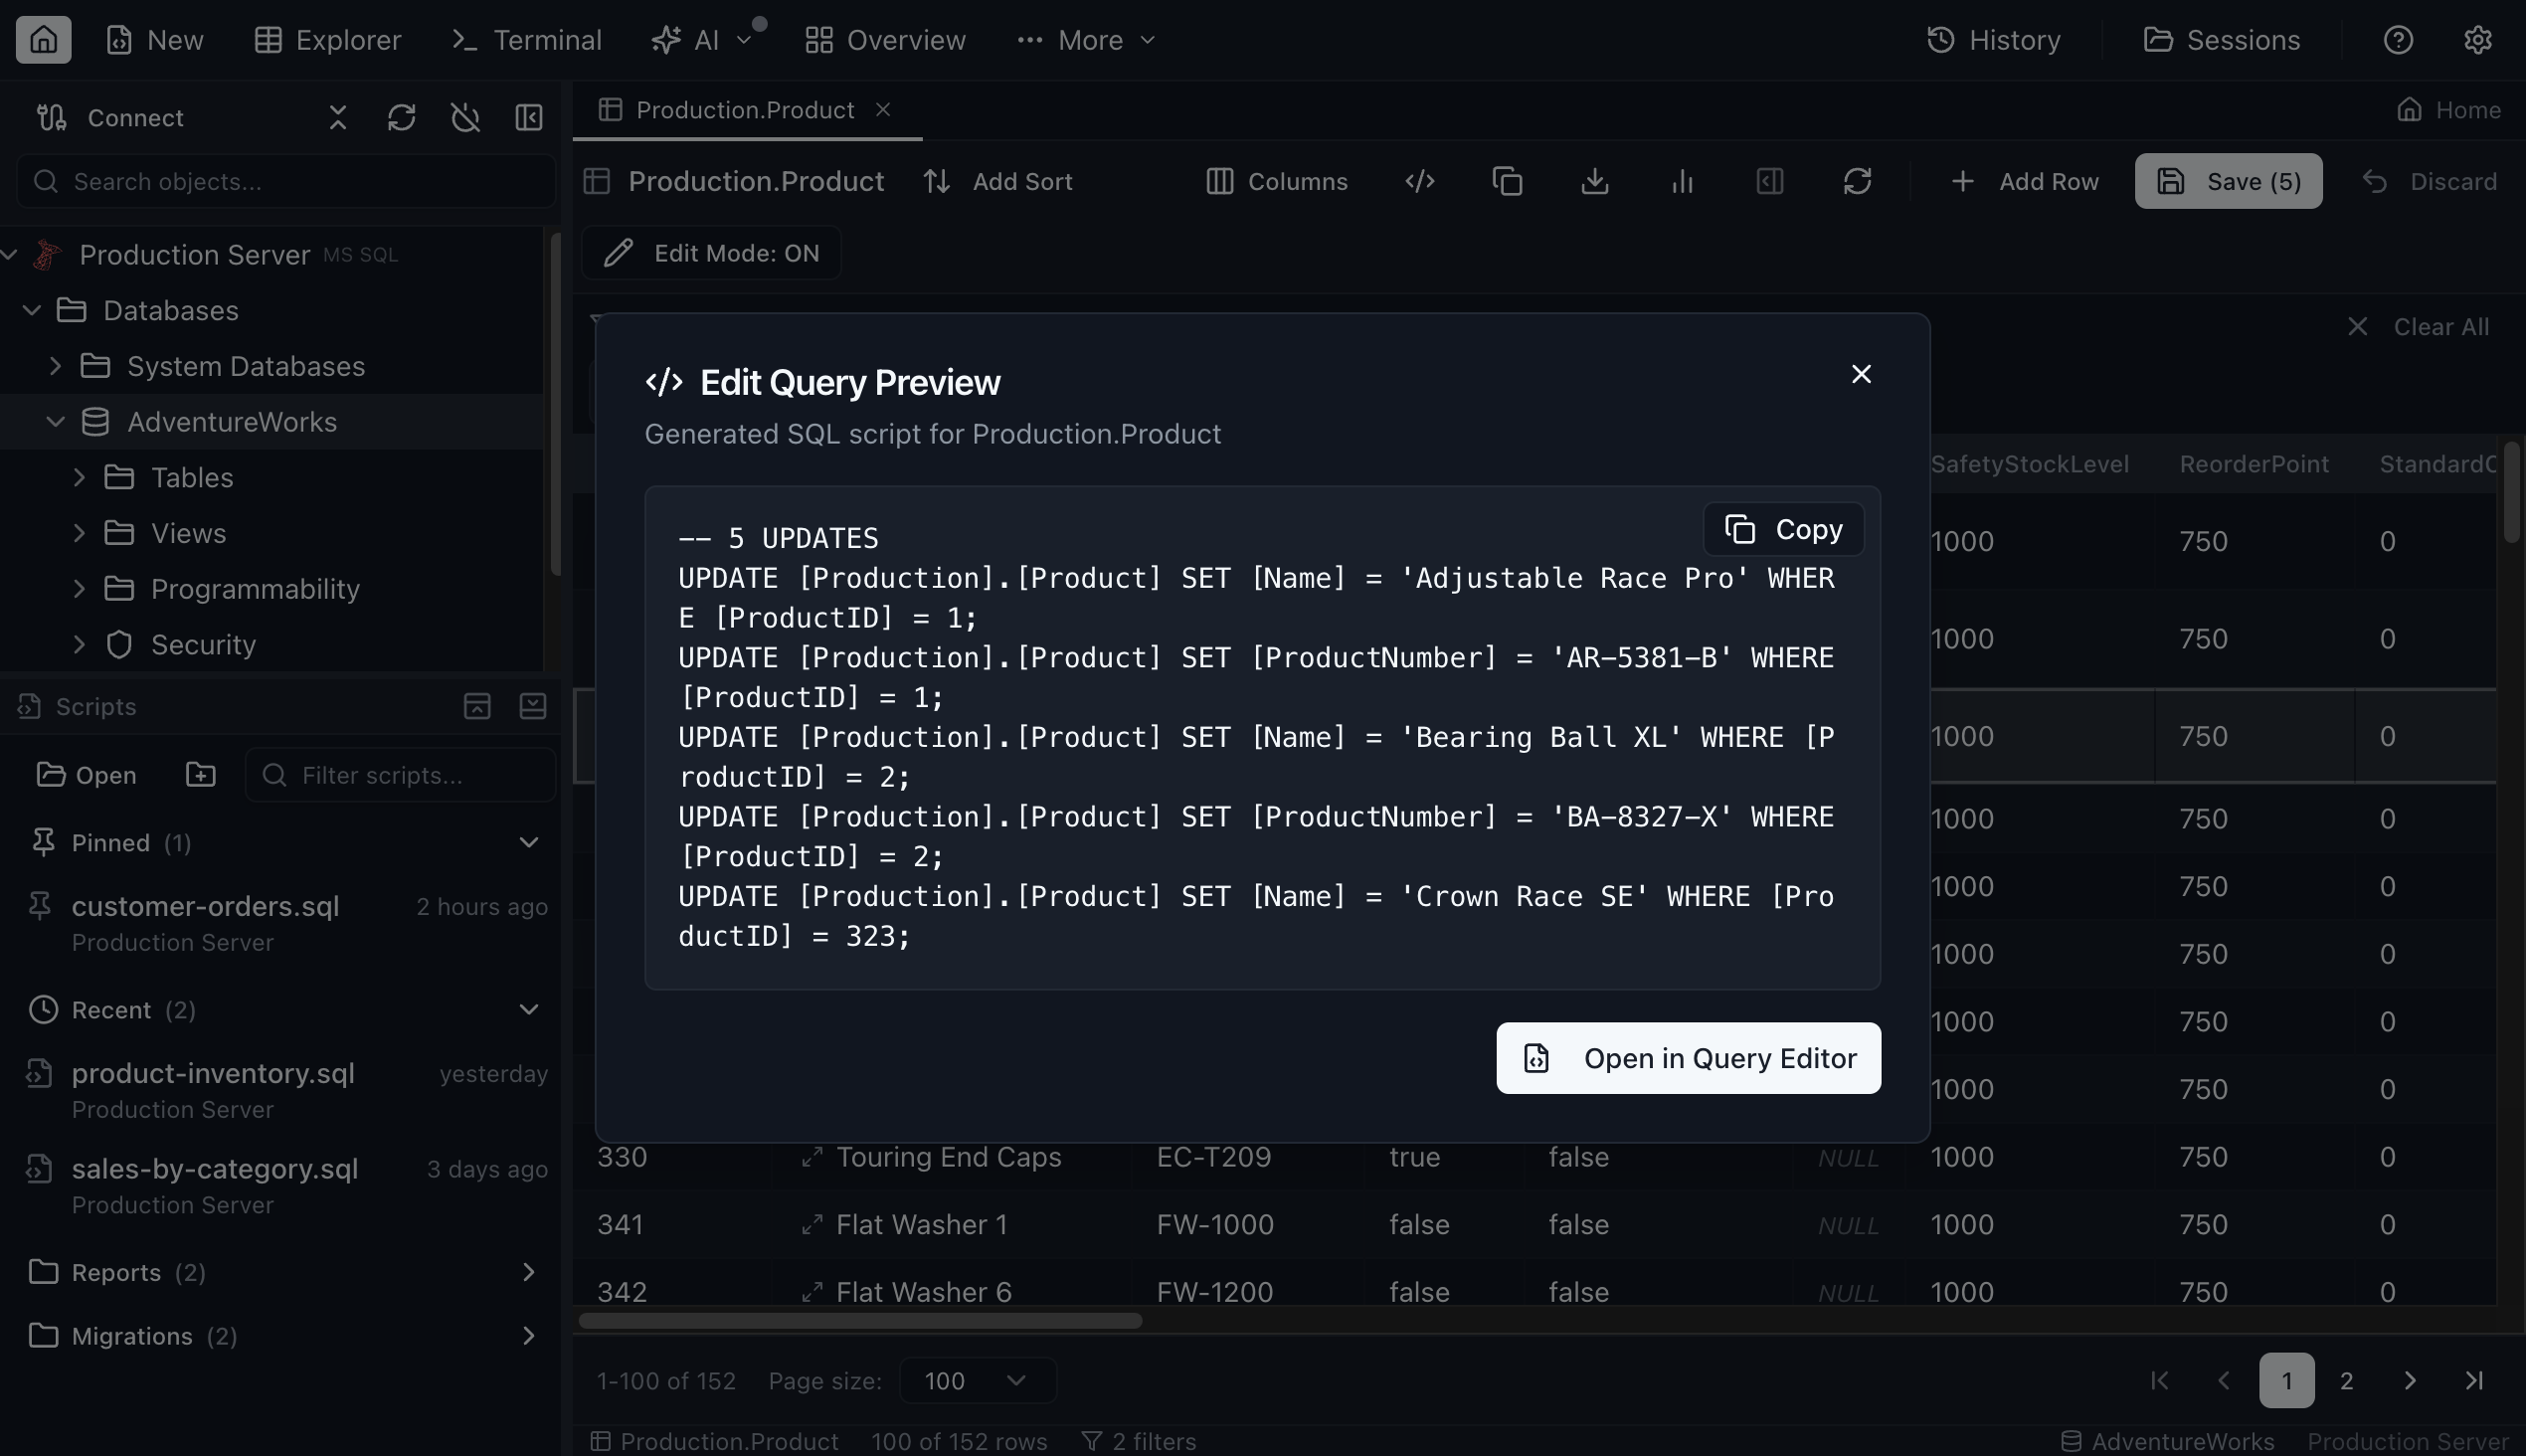Click Open in Query Editor
The height and width of the screenshot is (1456, 2526).
click(1687, 1058)
